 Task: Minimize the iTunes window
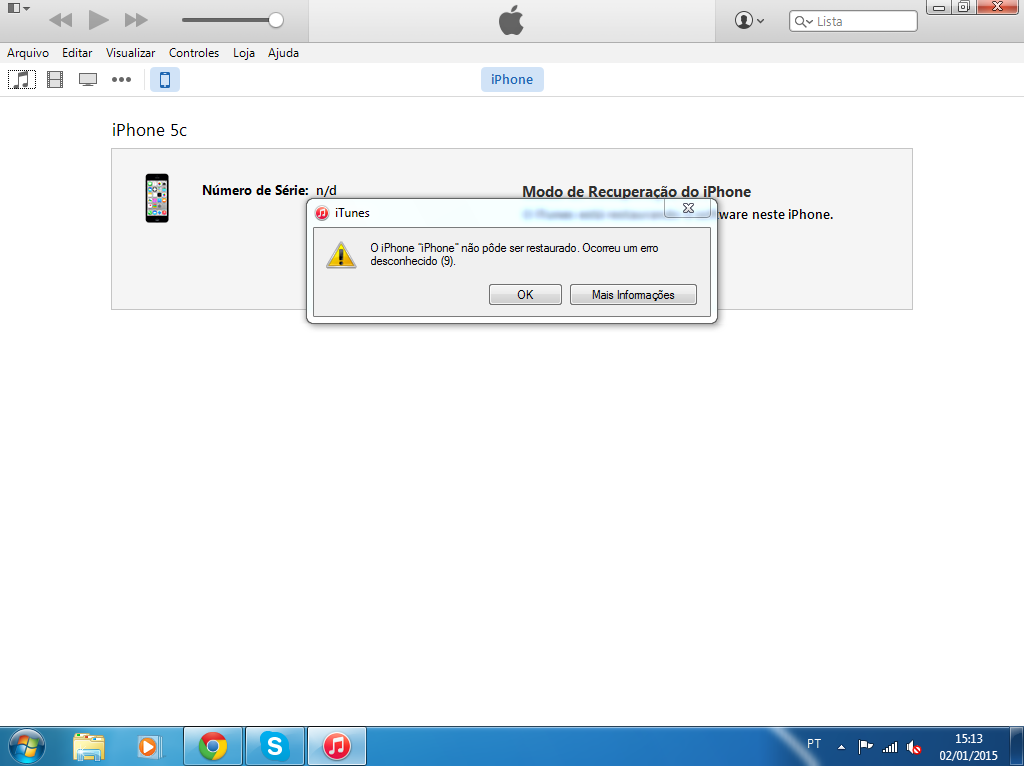point(939,7)
